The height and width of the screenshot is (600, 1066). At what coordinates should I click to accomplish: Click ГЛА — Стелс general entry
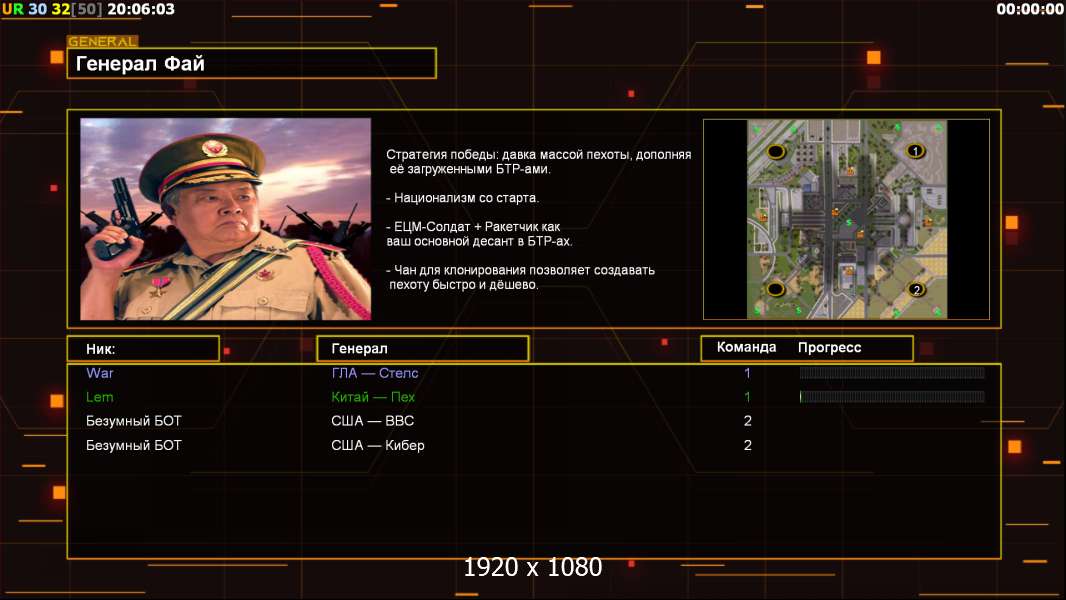[375, 373]
